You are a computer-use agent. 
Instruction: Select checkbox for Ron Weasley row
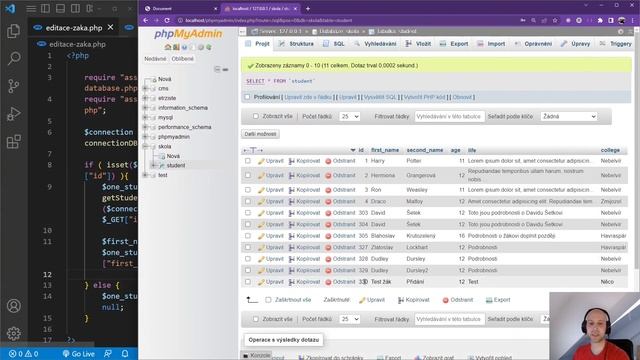[x=248, y=190]
